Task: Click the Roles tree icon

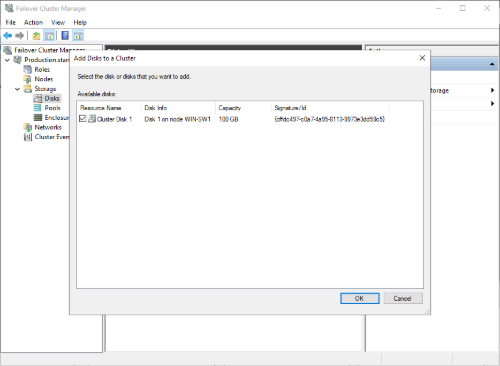Action: 28,69
